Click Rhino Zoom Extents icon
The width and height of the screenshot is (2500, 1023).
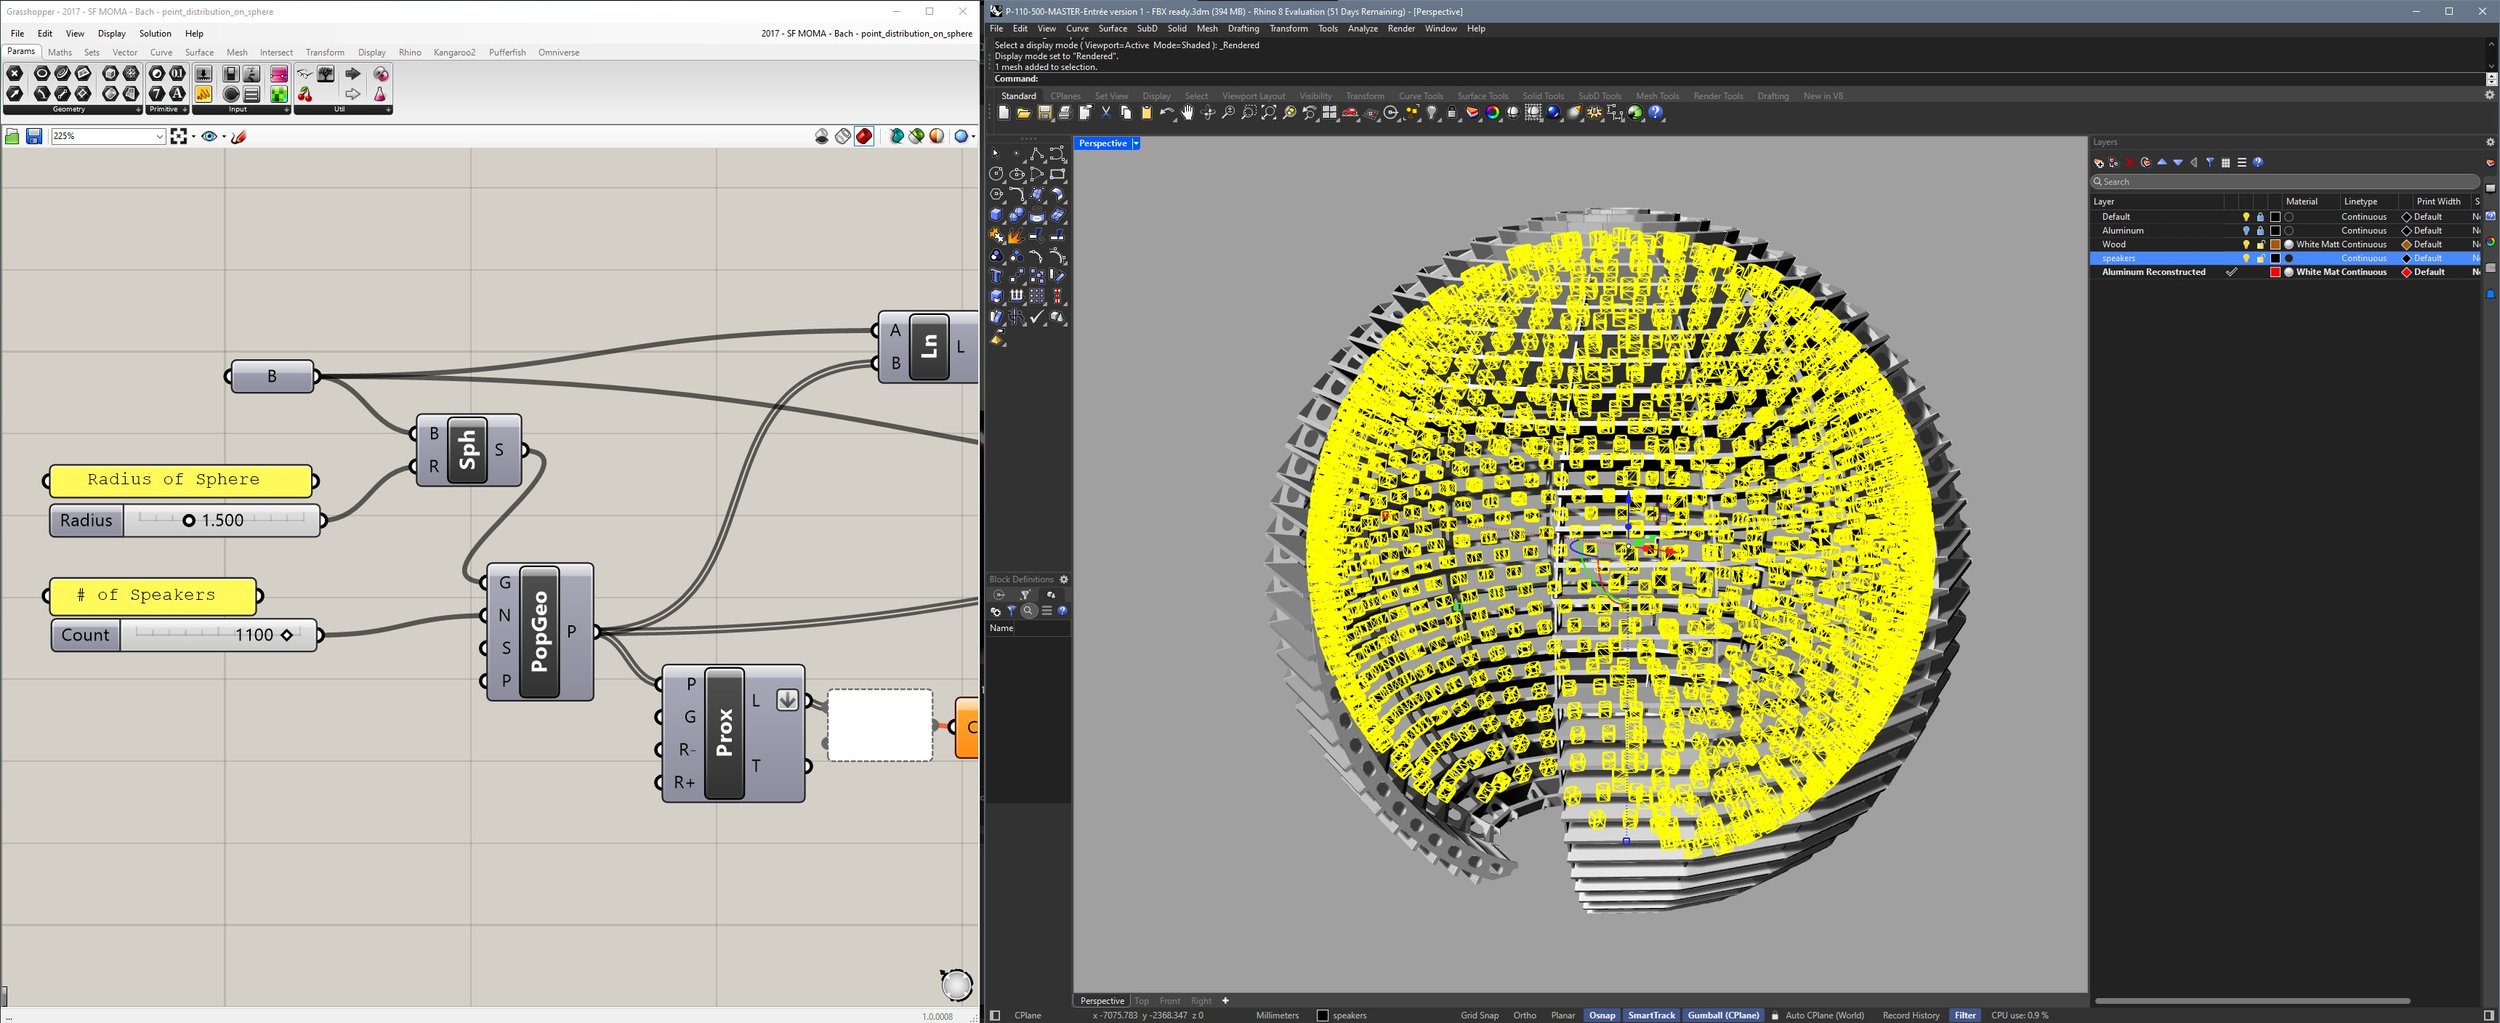pos(1269,113)
